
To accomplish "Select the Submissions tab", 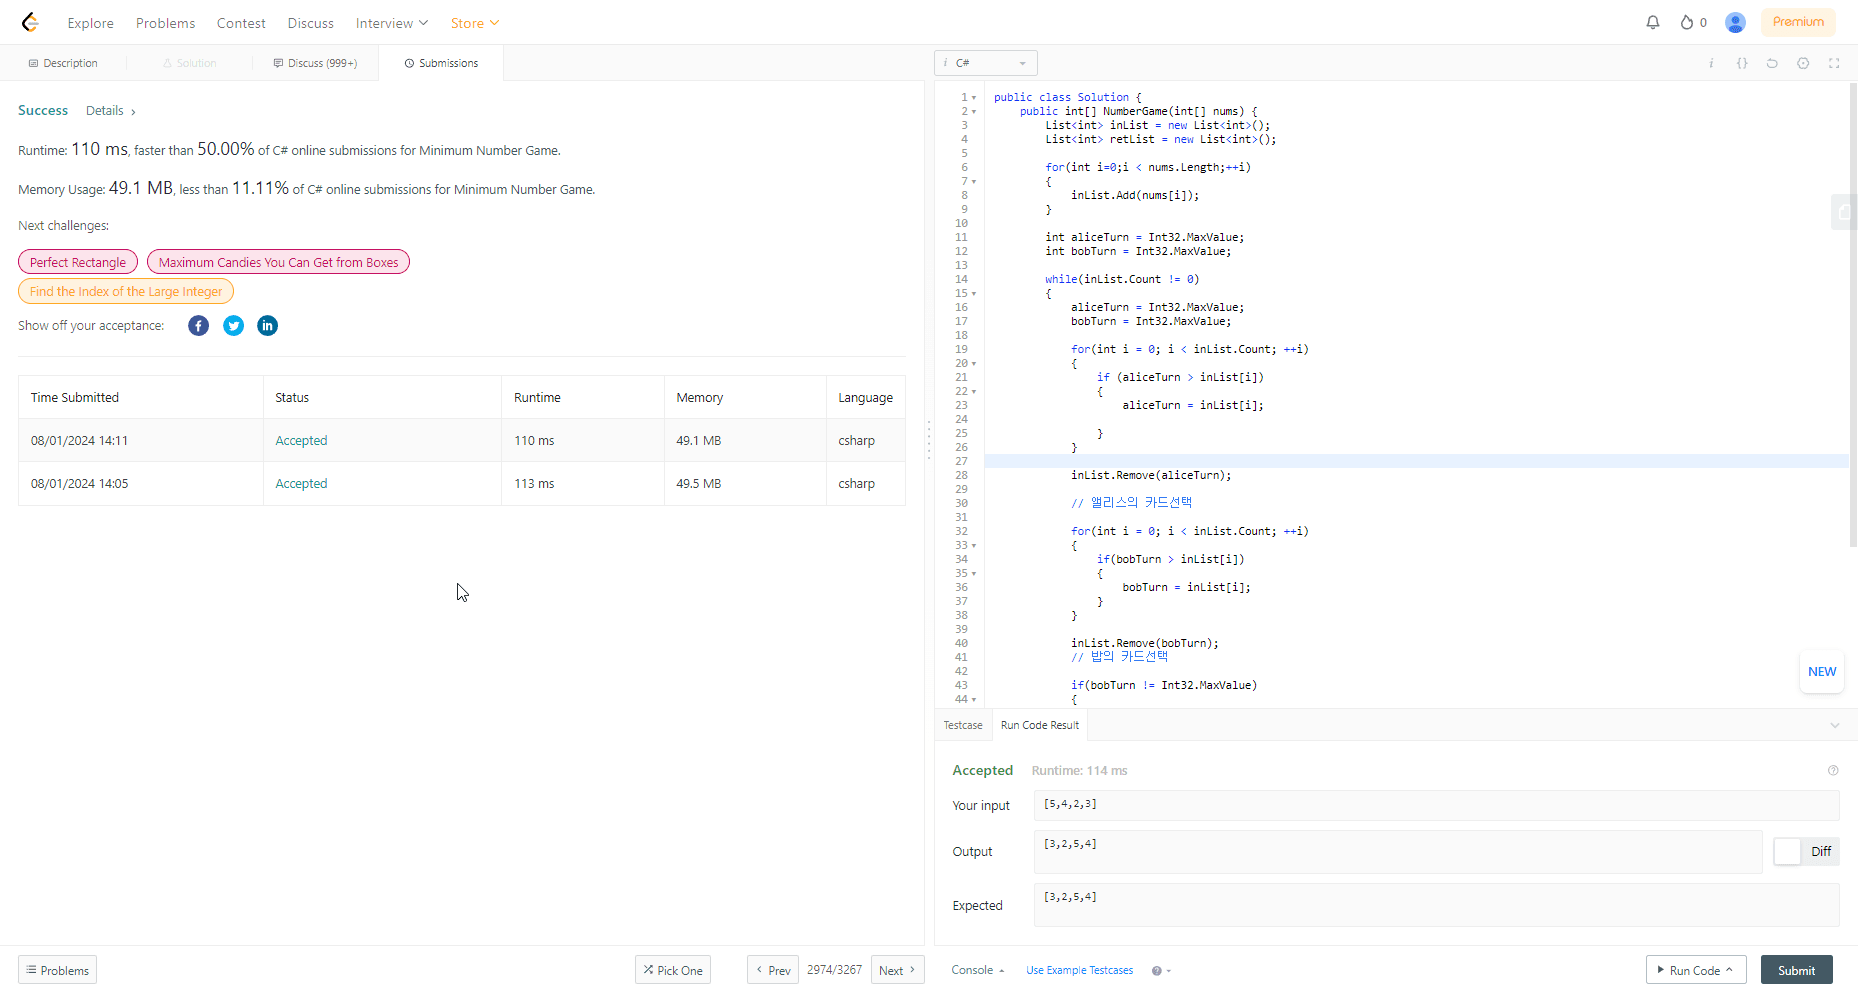I will point(441,63).
